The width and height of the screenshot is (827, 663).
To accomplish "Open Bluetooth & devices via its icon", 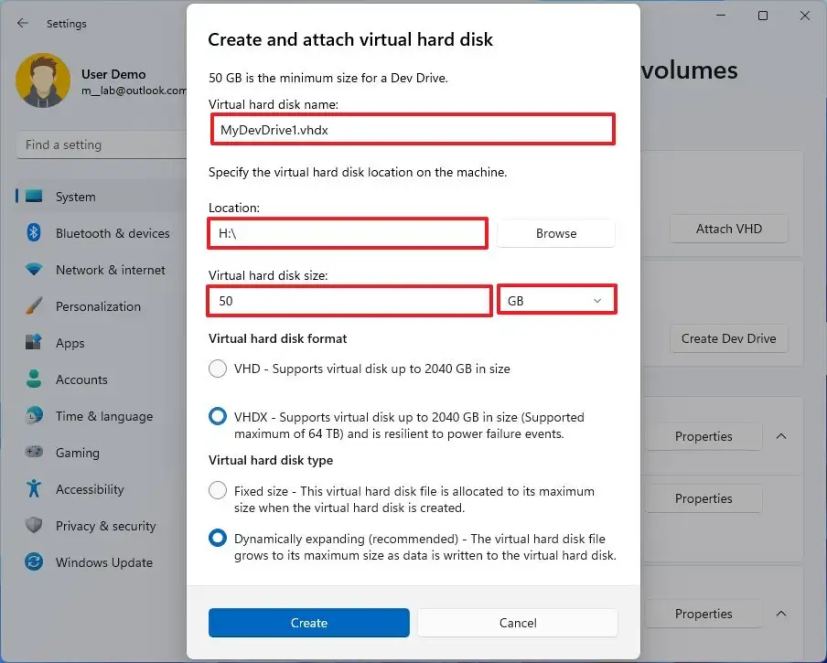I will click(x=34, y=233).
